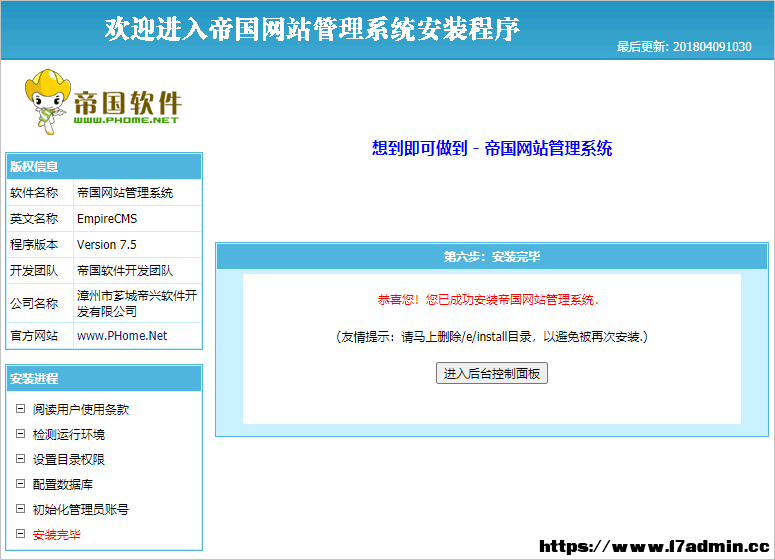Select the 阅读用户使用条款 step text

(81, 409)
